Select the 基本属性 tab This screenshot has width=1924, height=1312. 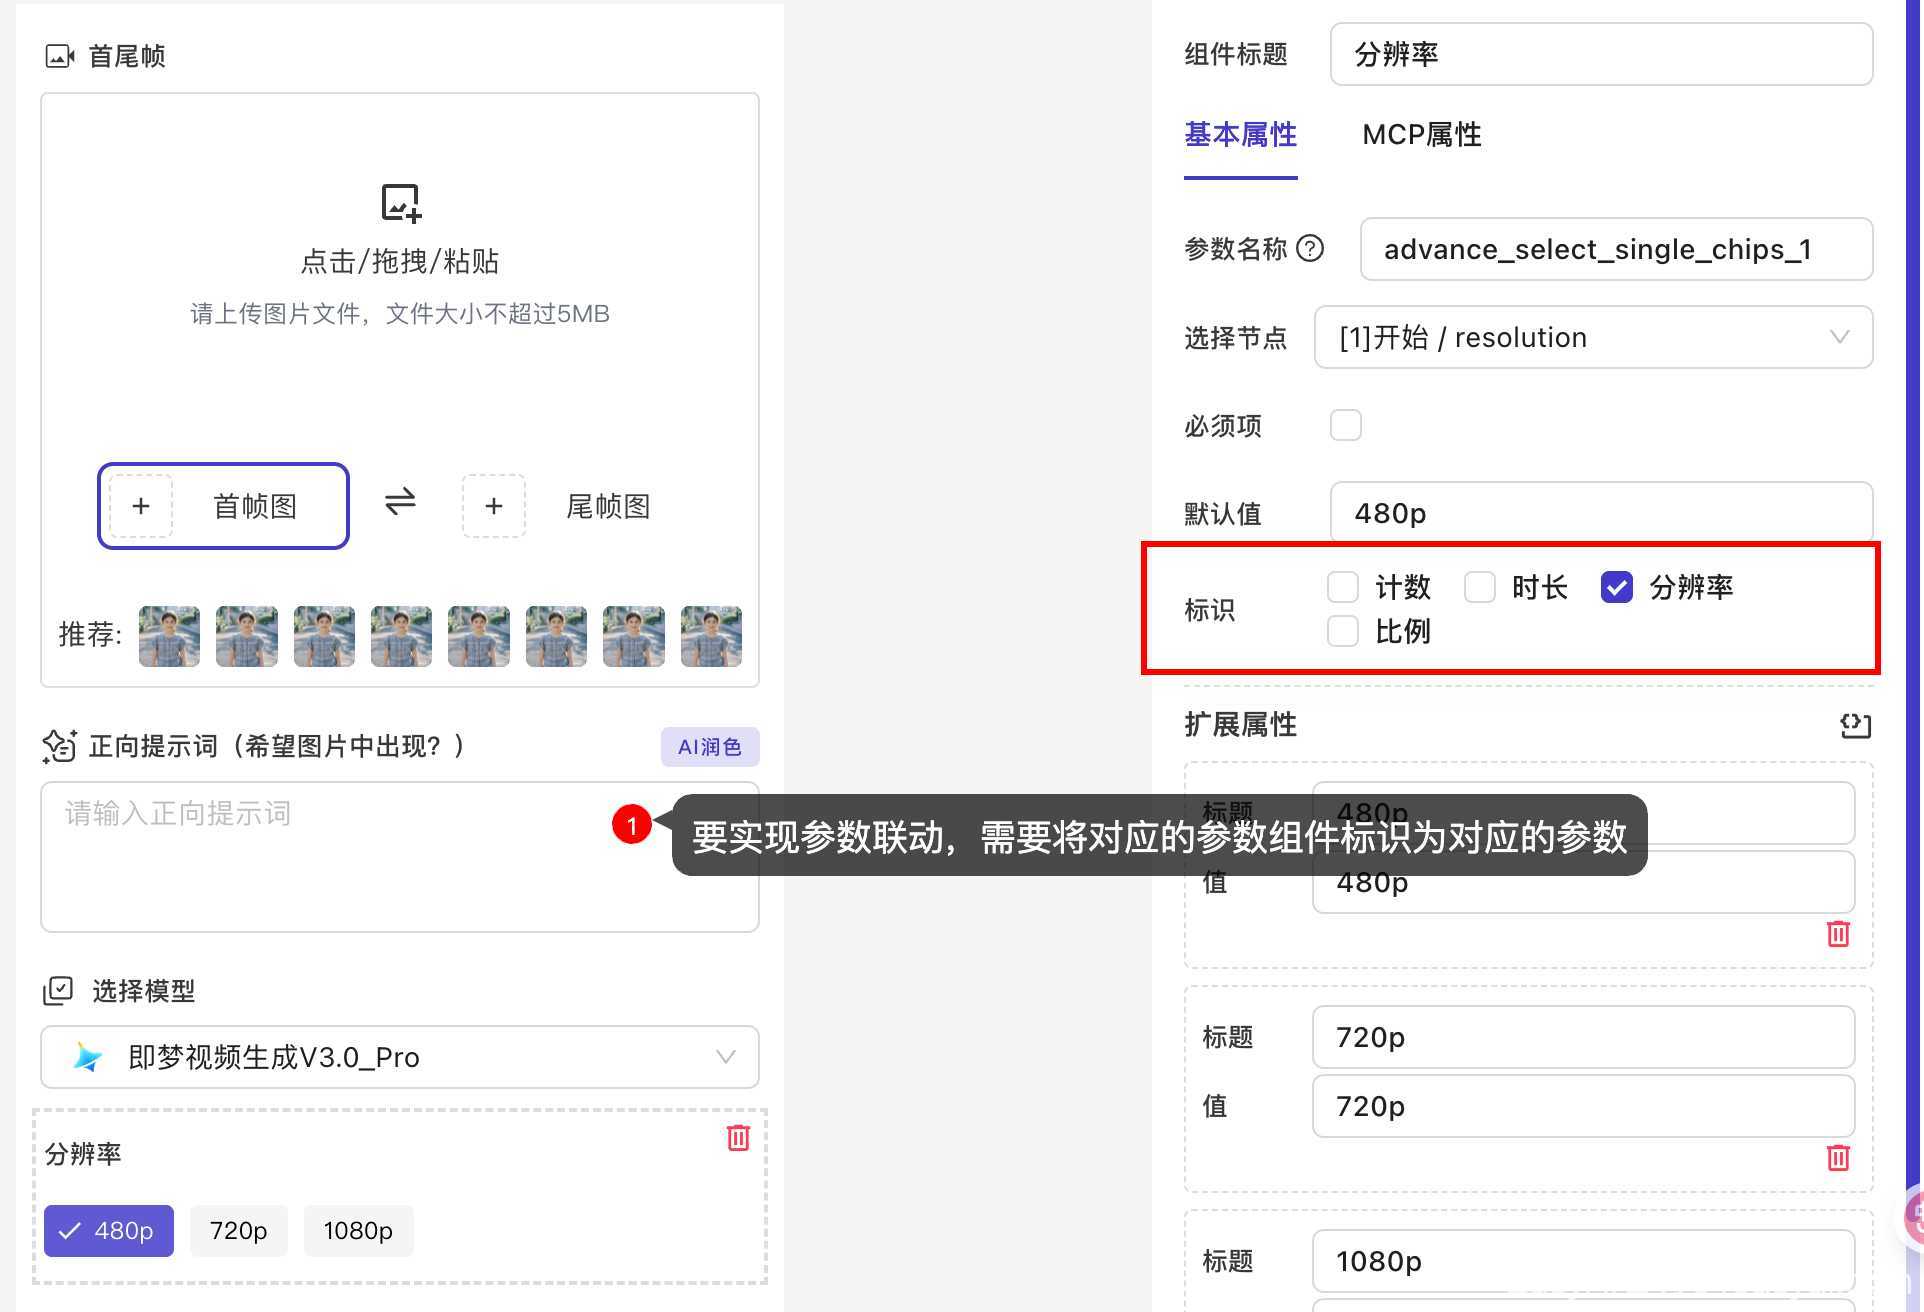pos(1240,135)
